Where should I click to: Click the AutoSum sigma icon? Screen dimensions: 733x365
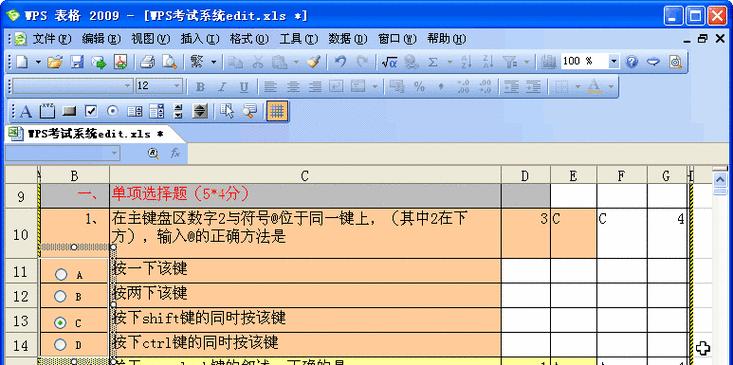click(x=433, y=62)
